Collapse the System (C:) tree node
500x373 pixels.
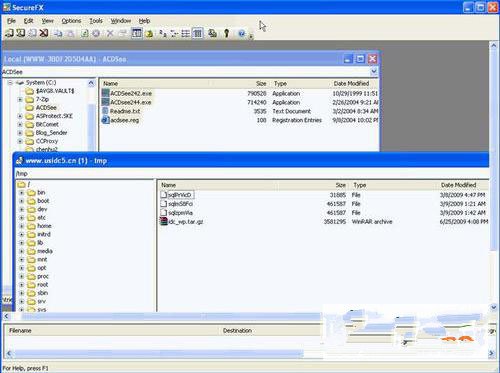coord(10,82)
